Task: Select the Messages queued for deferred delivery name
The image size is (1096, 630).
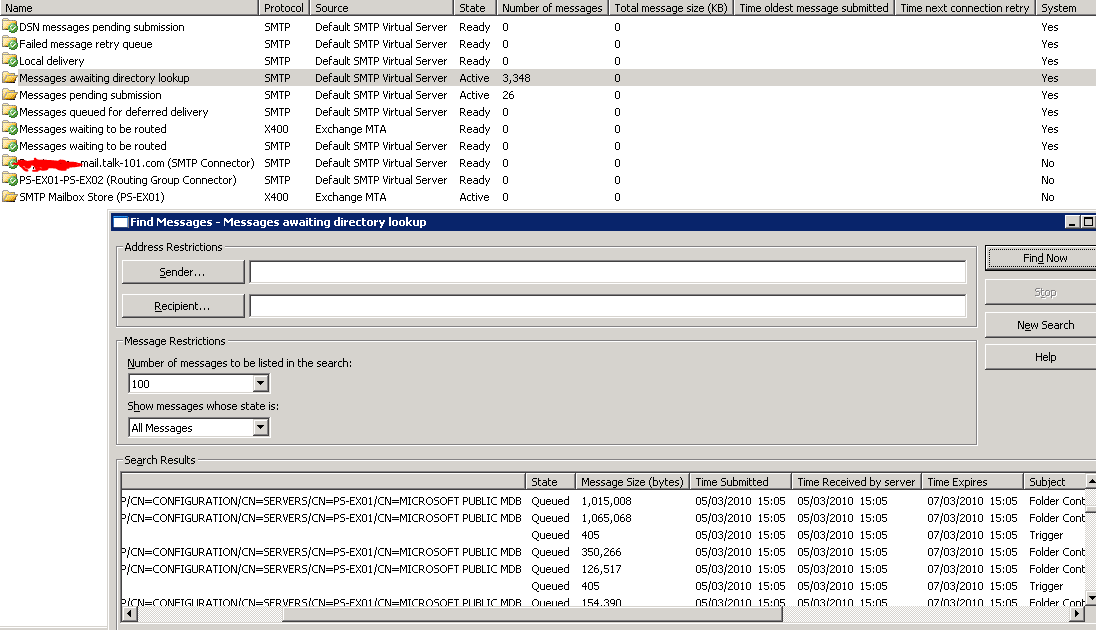Action: point(114,112)
